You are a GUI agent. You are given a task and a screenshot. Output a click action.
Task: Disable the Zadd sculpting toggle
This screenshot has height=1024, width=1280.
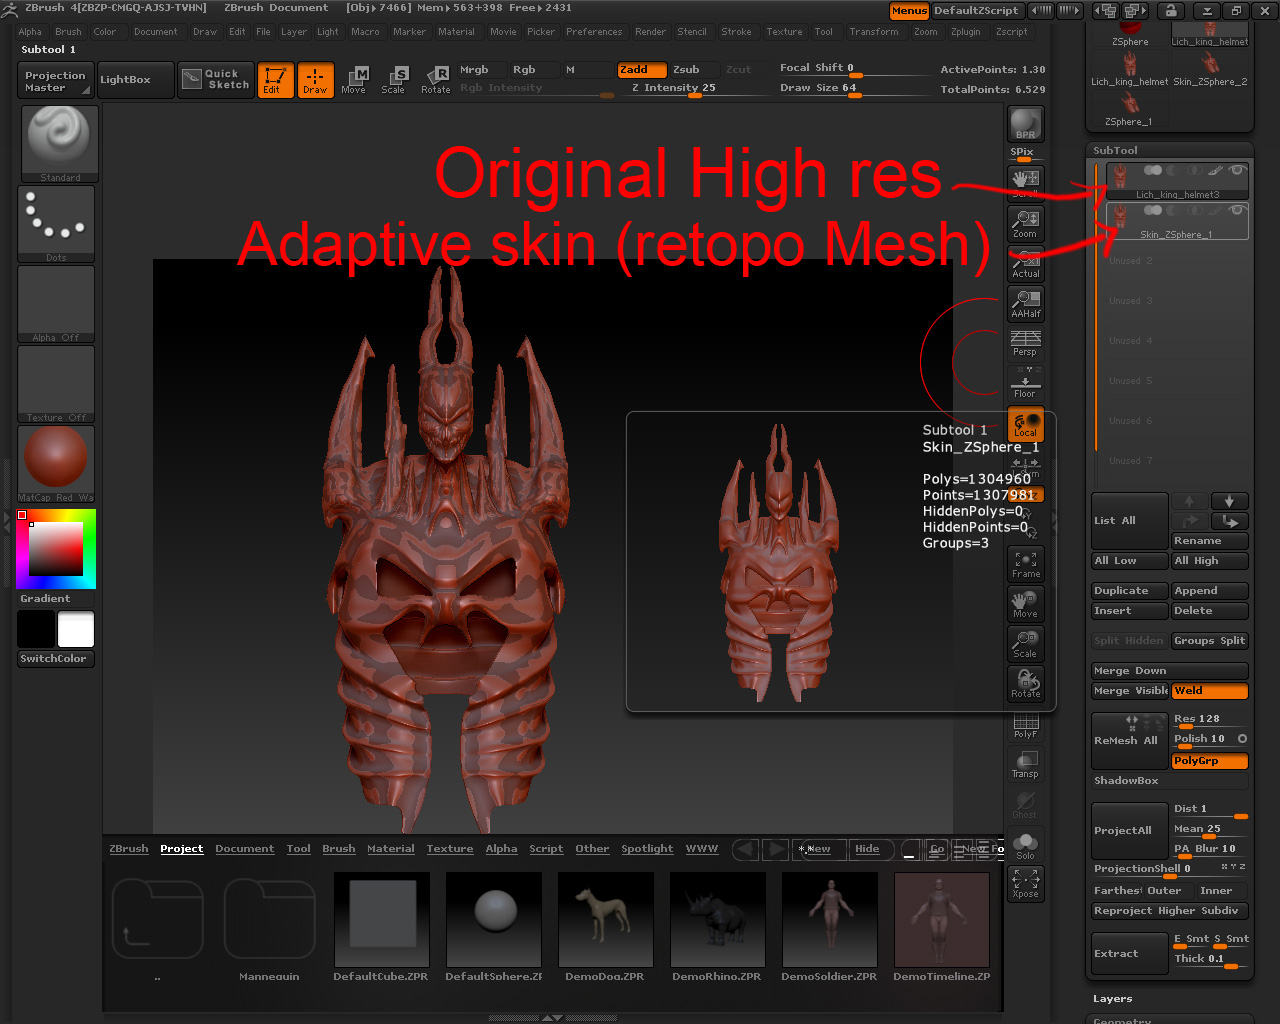click(x=641, y=70)
